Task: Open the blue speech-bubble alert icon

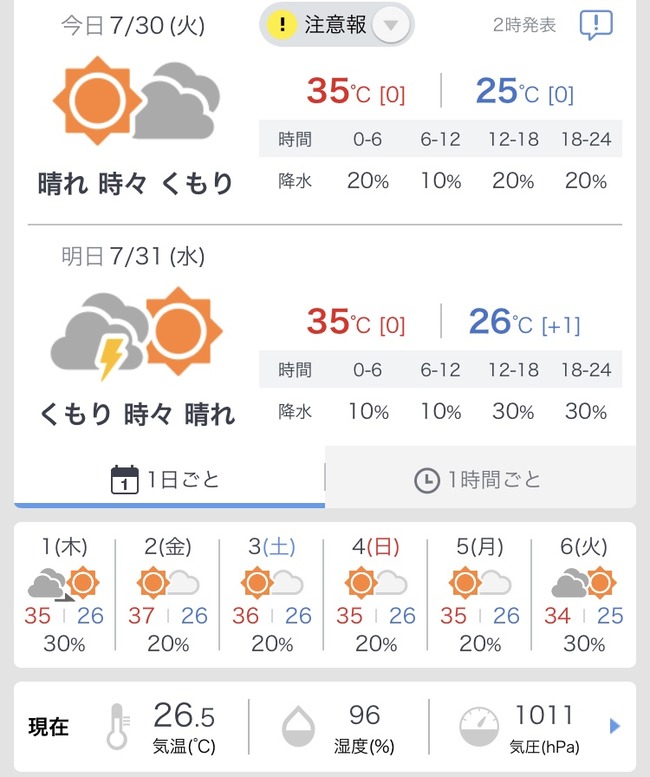Action: point(596,24)
